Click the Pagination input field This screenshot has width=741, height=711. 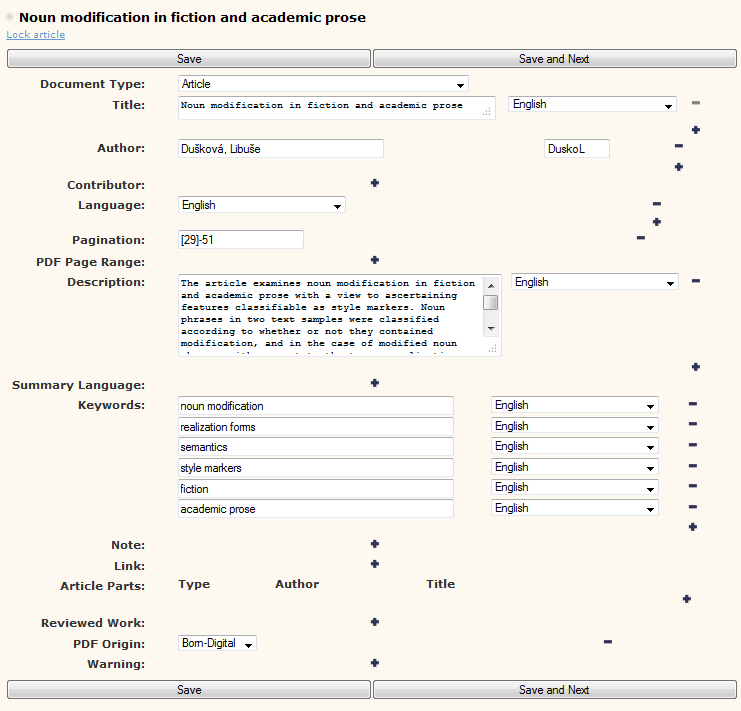click(x=240, y=240)
